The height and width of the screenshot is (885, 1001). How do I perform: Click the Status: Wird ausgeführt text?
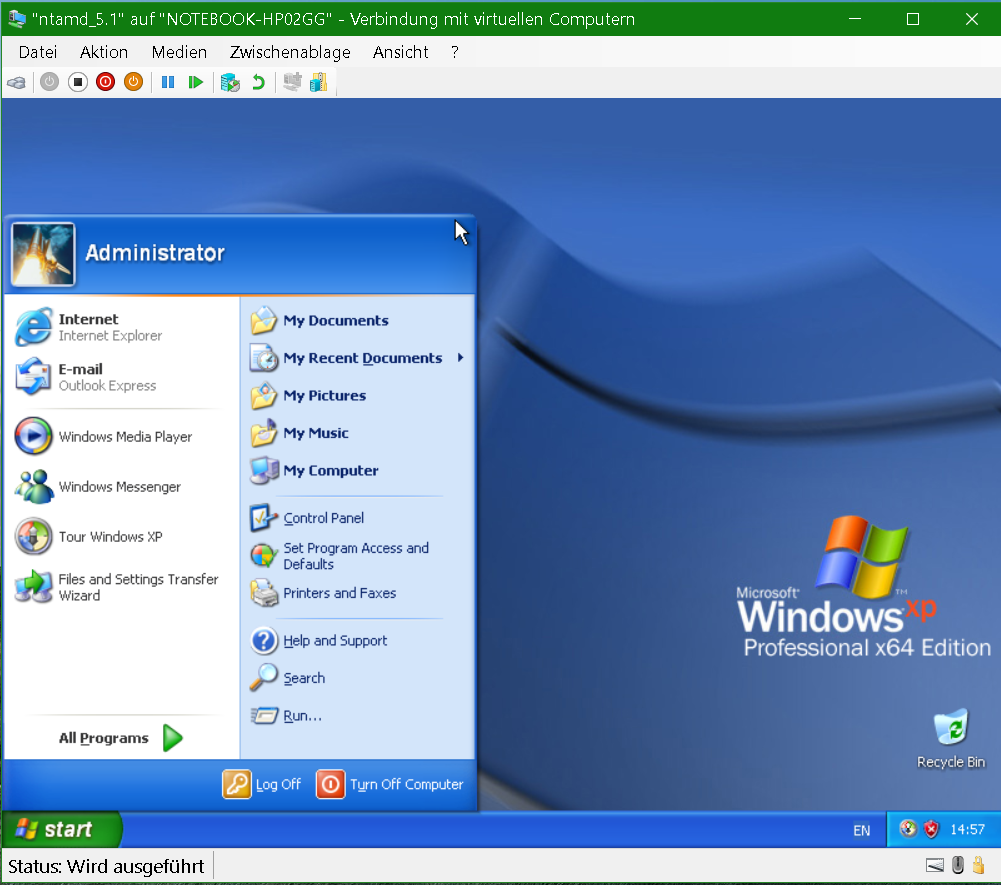(x=106, y=866)
